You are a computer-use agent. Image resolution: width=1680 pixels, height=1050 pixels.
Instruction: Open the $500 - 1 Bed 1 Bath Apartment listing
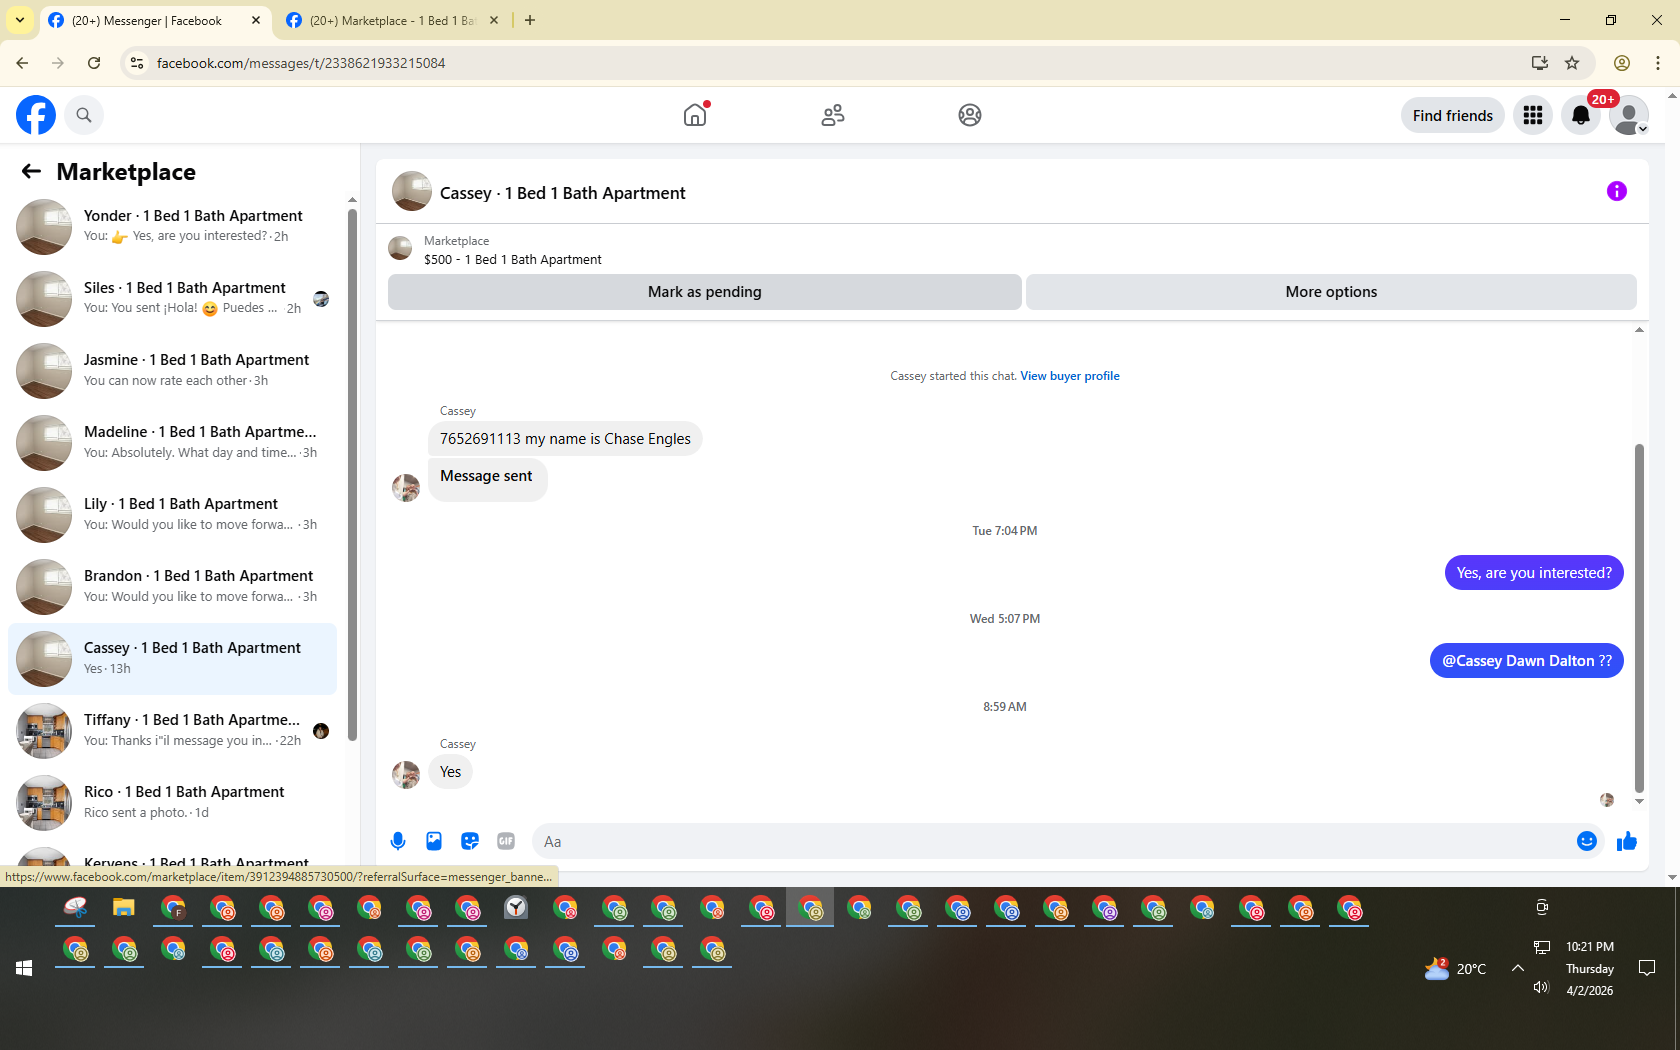point(513,259)
